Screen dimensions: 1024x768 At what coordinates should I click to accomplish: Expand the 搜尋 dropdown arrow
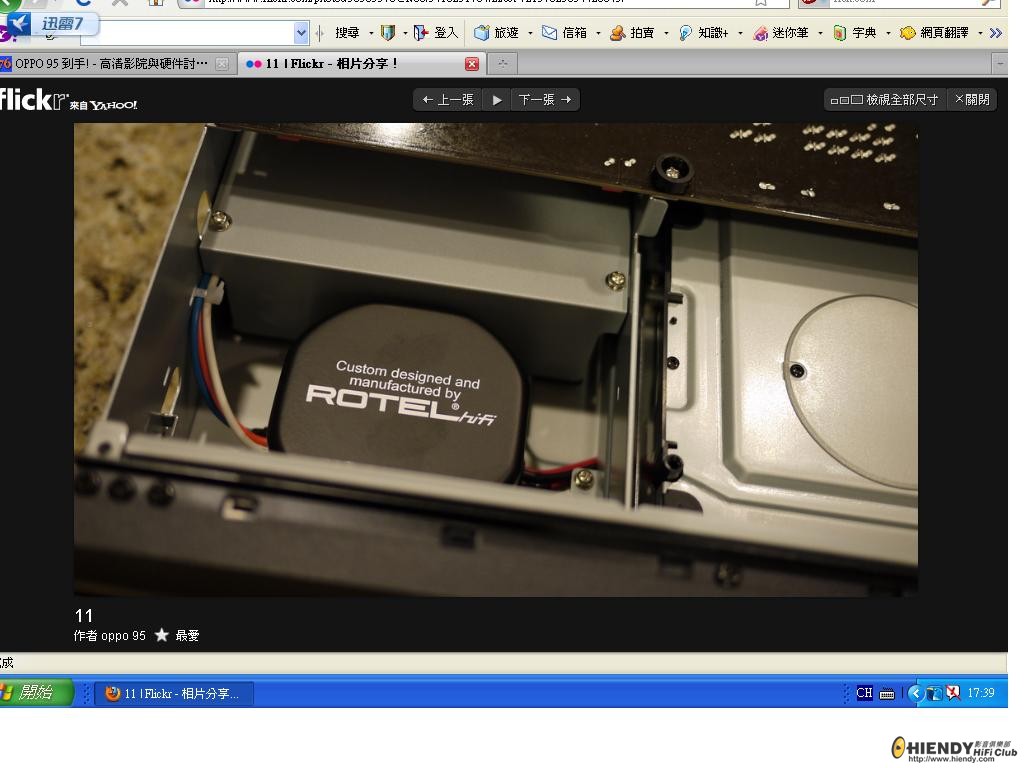(371, 33)
